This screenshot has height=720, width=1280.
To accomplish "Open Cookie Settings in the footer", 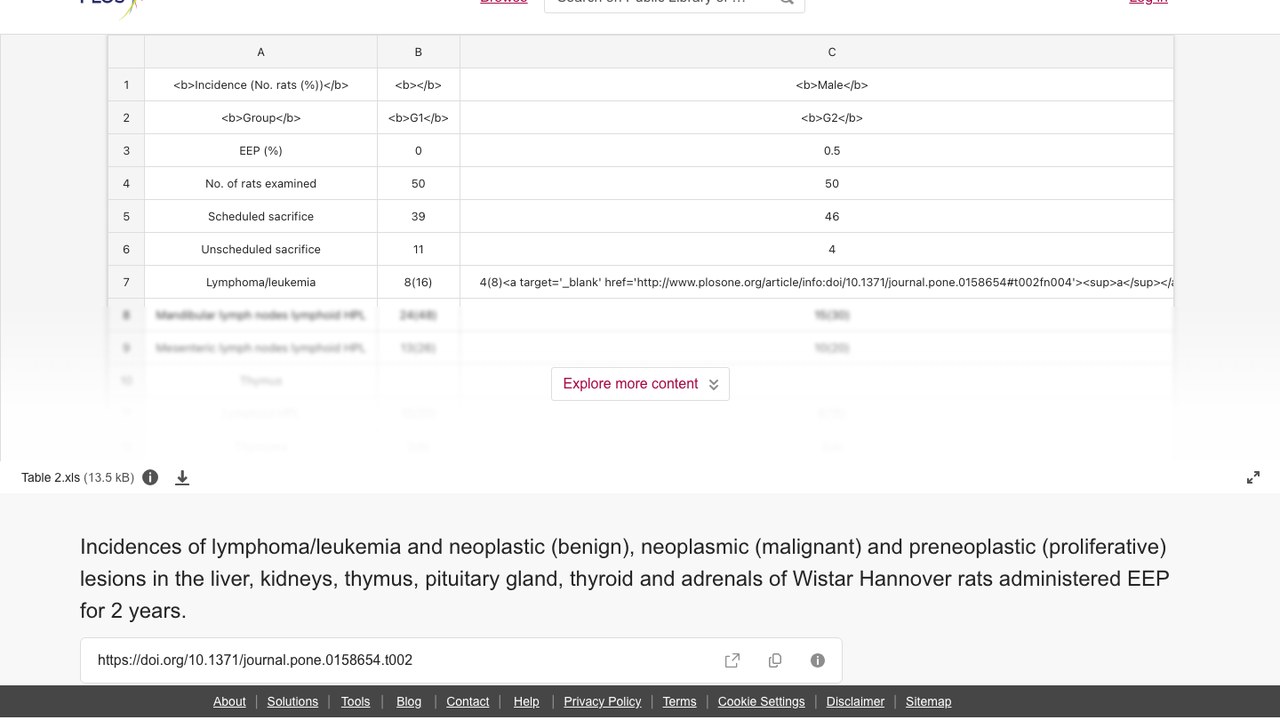I will (761, 702).
